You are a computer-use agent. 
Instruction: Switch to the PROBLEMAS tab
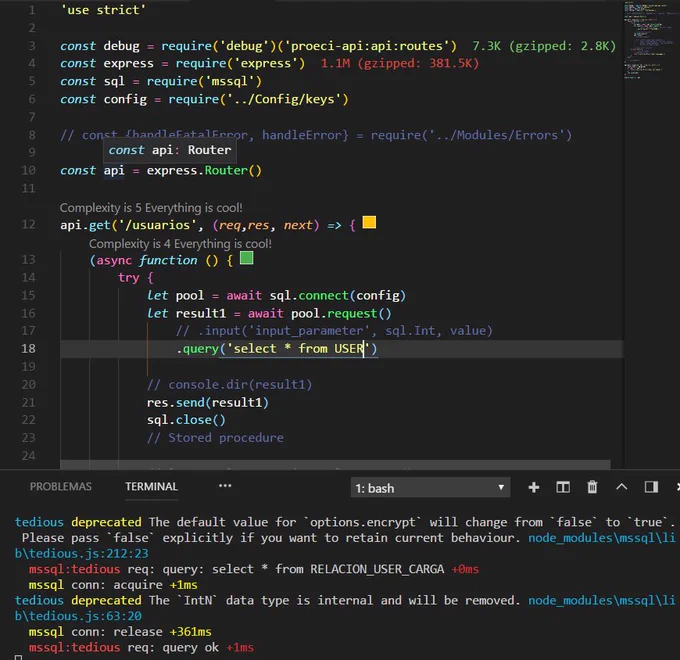coord(61,487)
